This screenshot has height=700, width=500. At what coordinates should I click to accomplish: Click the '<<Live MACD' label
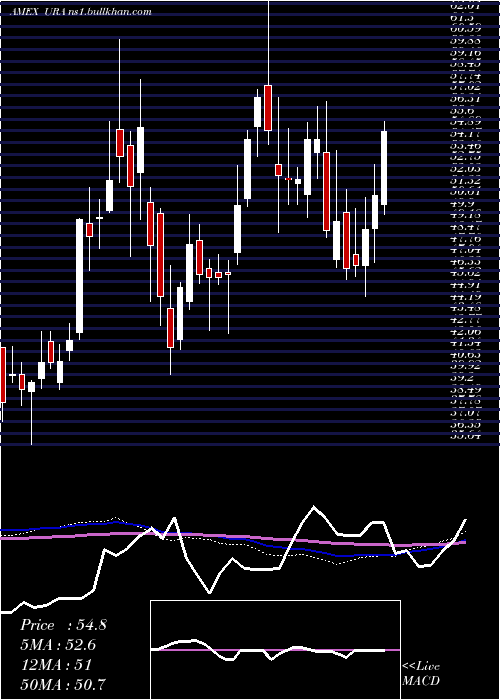tap(421, 674)
